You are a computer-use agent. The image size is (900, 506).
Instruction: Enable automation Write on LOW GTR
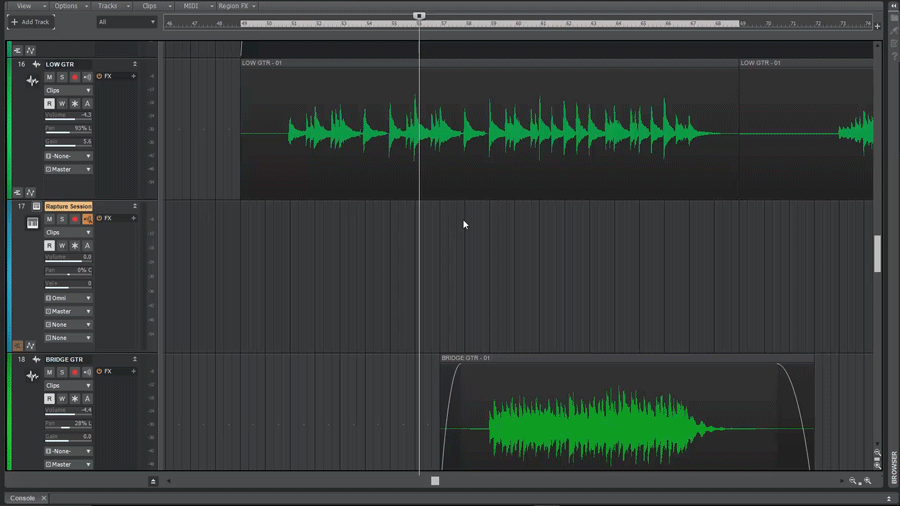pos(62,104)
